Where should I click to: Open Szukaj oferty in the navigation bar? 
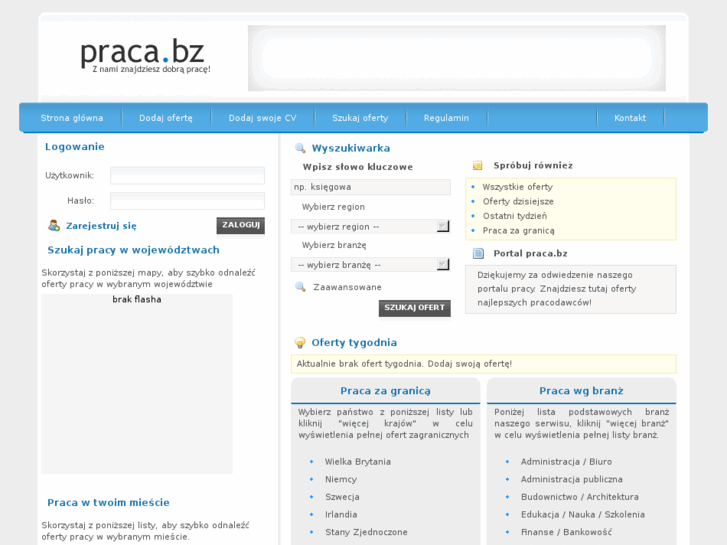[360, 118]
